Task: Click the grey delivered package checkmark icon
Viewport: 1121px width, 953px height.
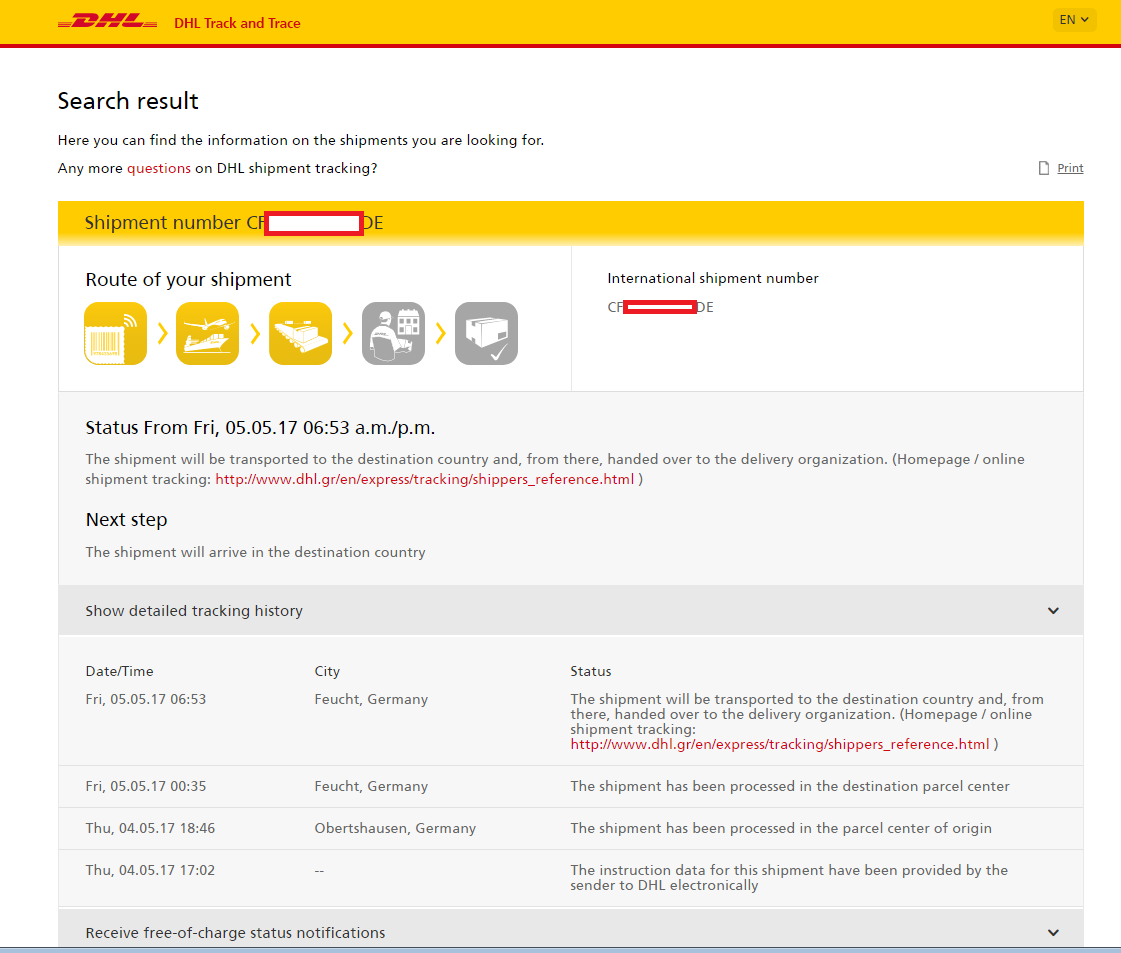Action: (486, 333)
